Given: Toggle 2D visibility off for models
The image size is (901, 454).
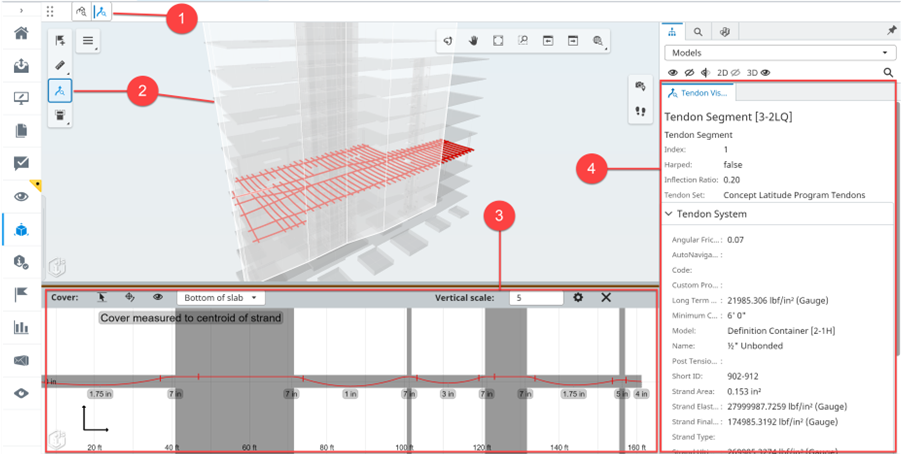Looking at the screenshot, I should pyautogui.click(x=729, y=72).
